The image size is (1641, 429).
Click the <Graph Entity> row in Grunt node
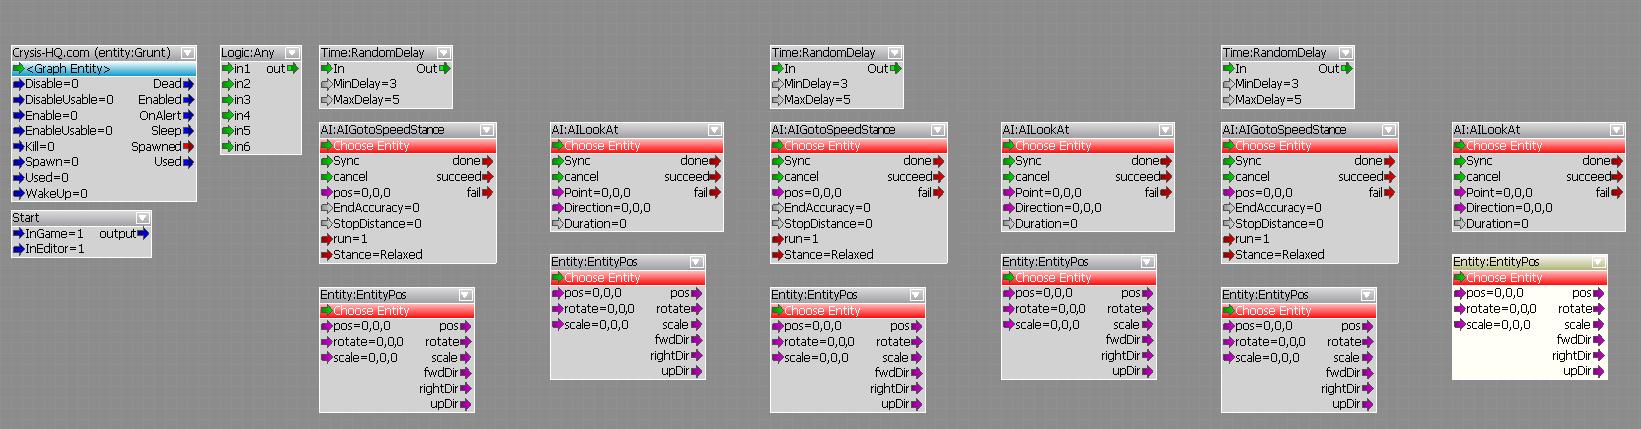coord(68,69)
